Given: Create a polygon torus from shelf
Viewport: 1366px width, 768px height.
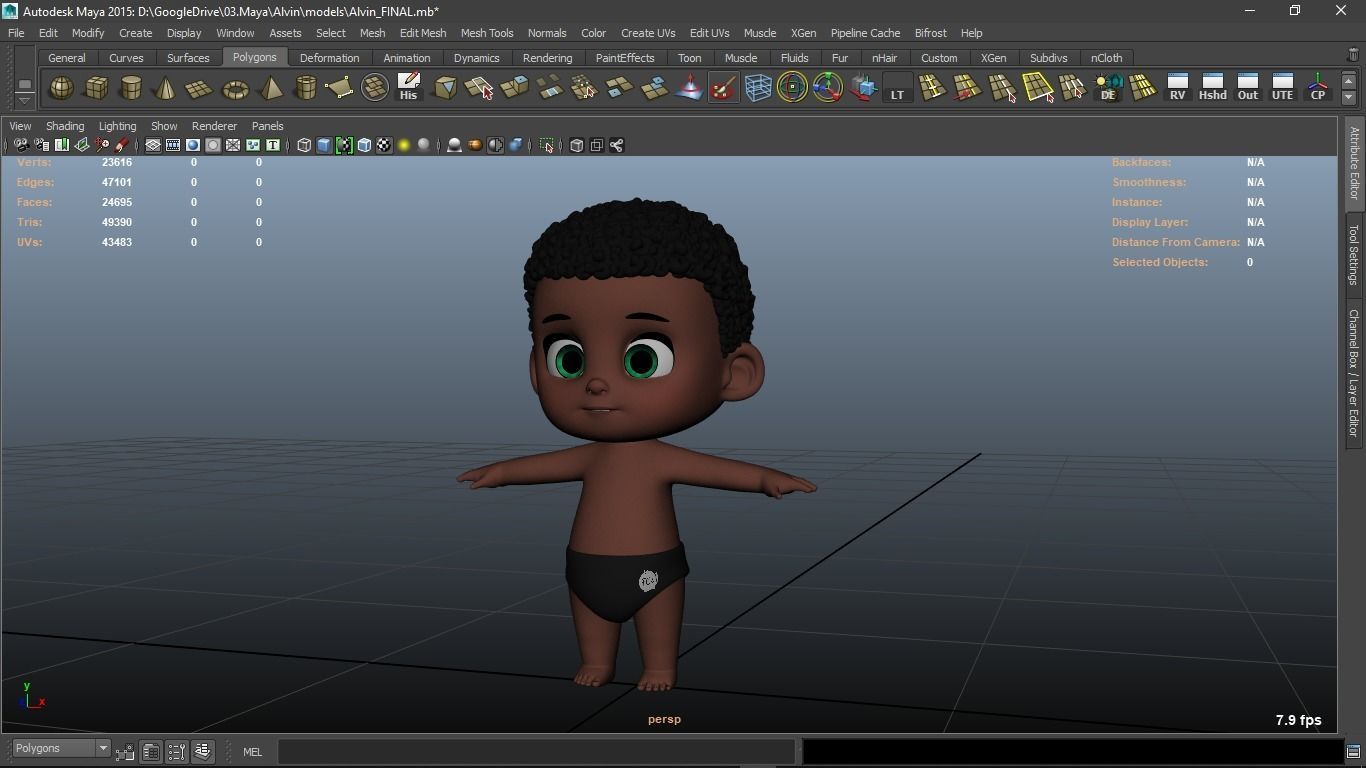Looking at the screenshot, I should (x=235, y=88).
